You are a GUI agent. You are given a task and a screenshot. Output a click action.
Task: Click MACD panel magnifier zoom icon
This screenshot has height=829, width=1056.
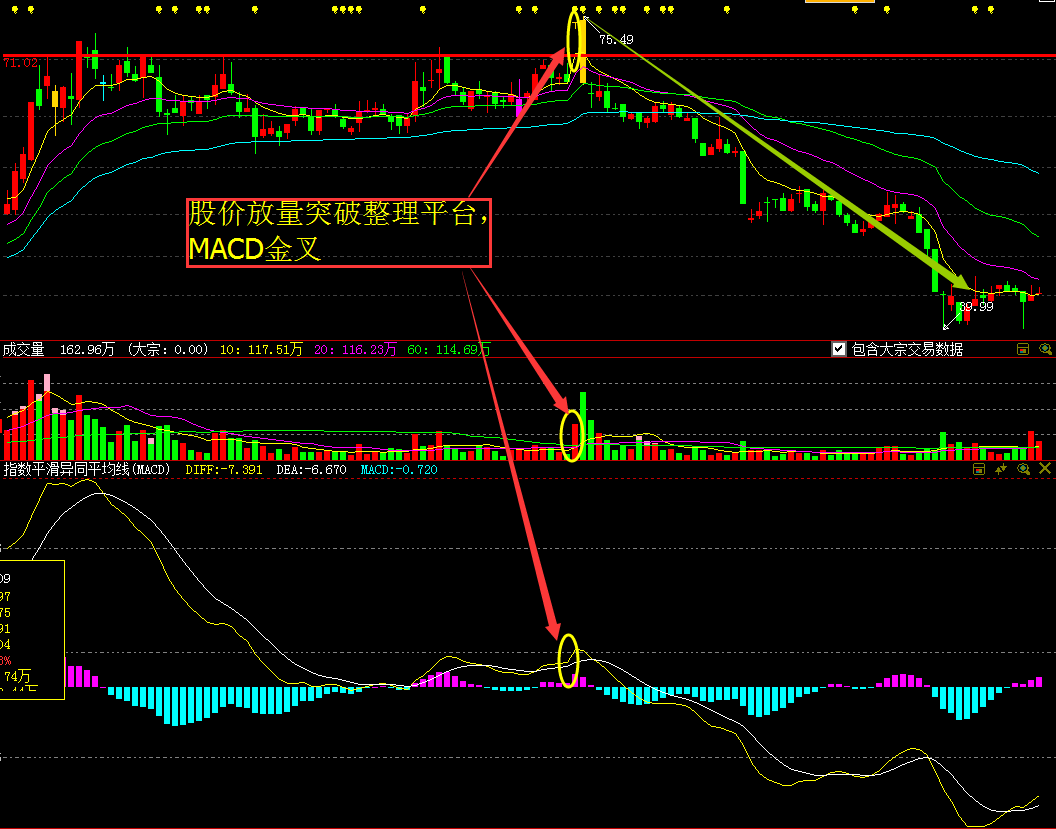point(1023,468)
